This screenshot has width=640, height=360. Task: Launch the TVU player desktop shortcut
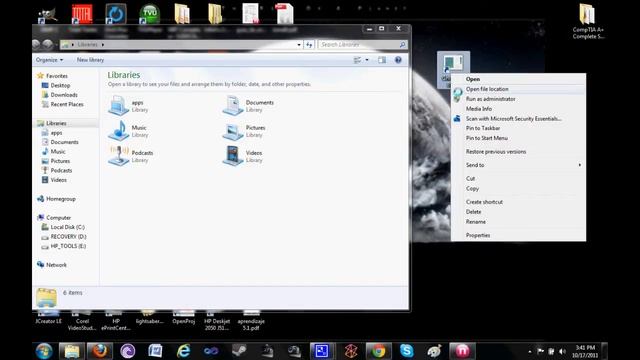point(149,14)
